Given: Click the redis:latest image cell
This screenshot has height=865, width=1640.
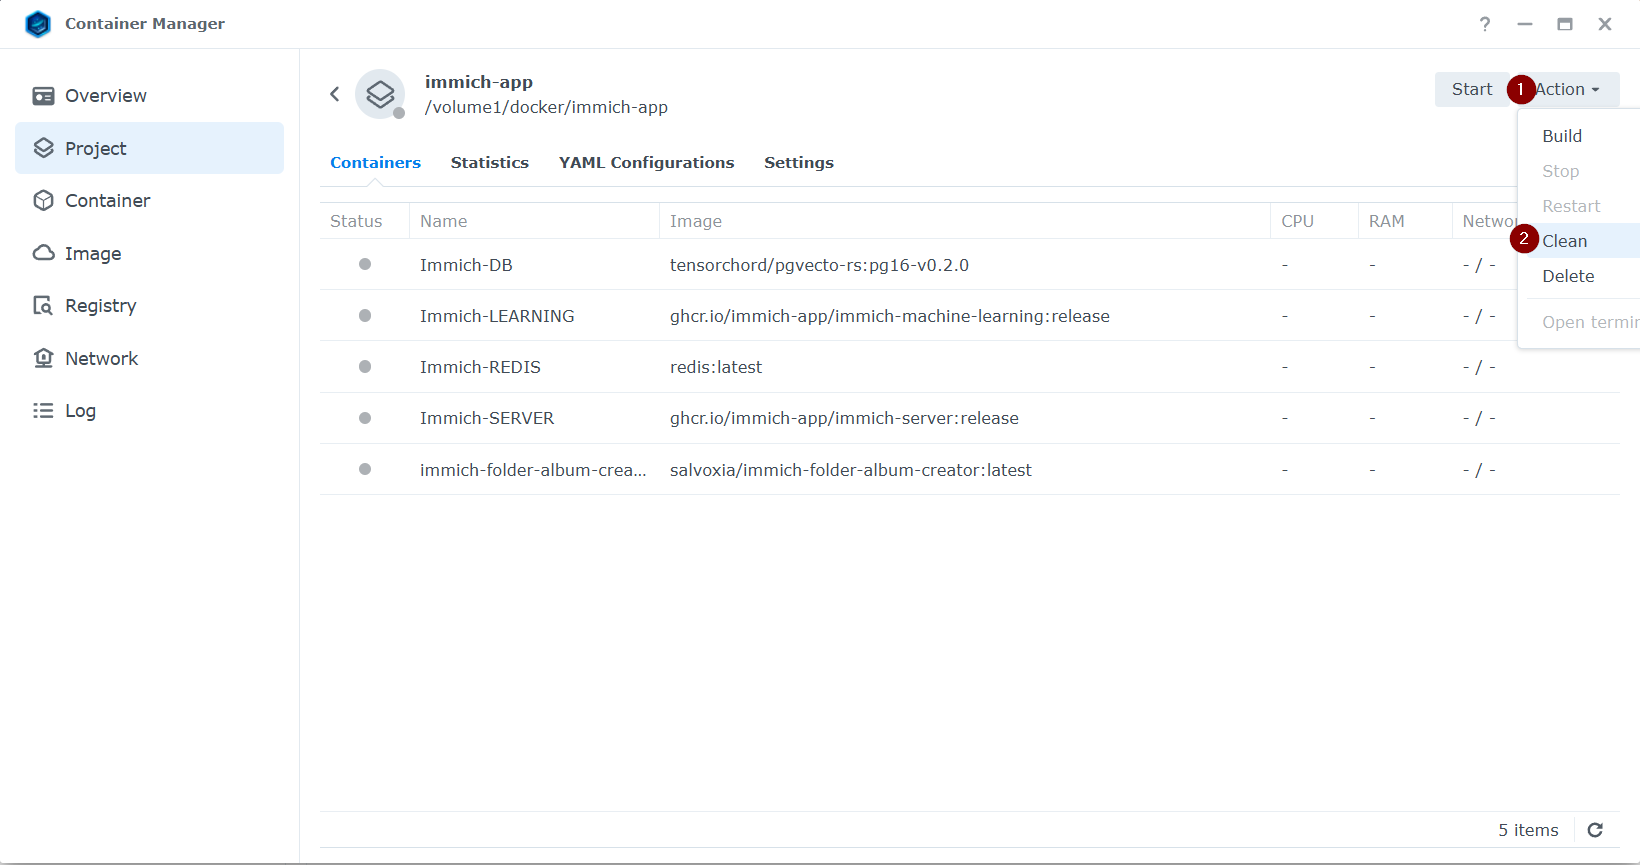Looking at the screenshot, I should (x=716, y=367).
